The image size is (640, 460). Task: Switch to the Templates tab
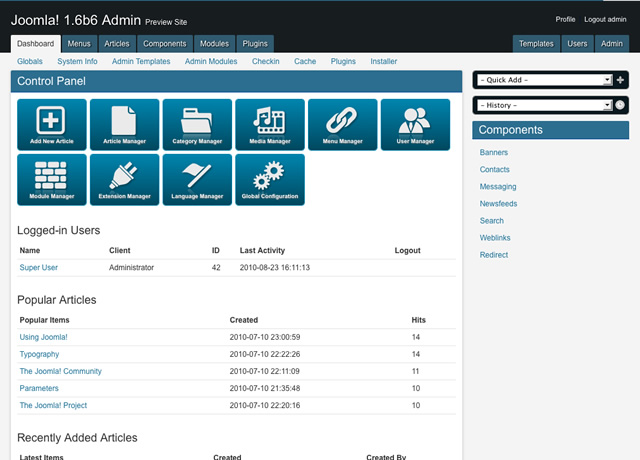536,44
